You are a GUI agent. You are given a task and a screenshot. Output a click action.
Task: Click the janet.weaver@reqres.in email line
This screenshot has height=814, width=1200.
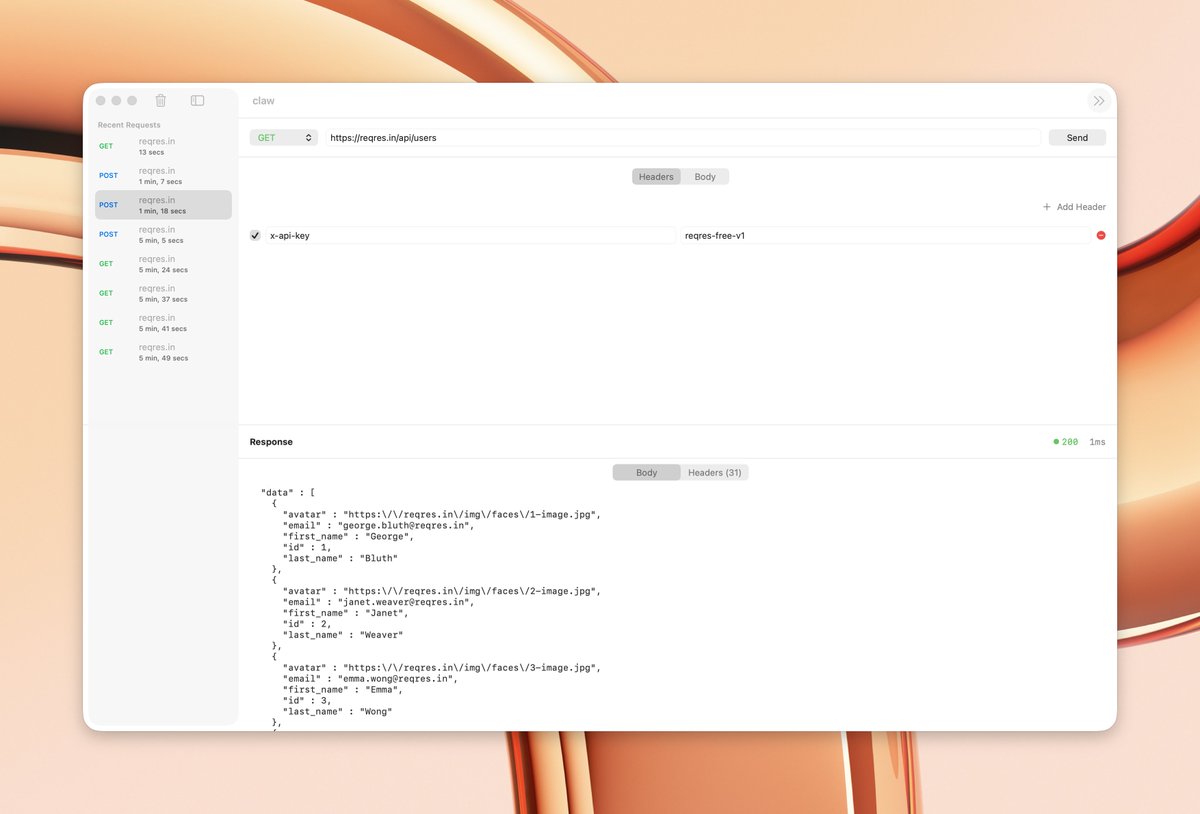378,601
